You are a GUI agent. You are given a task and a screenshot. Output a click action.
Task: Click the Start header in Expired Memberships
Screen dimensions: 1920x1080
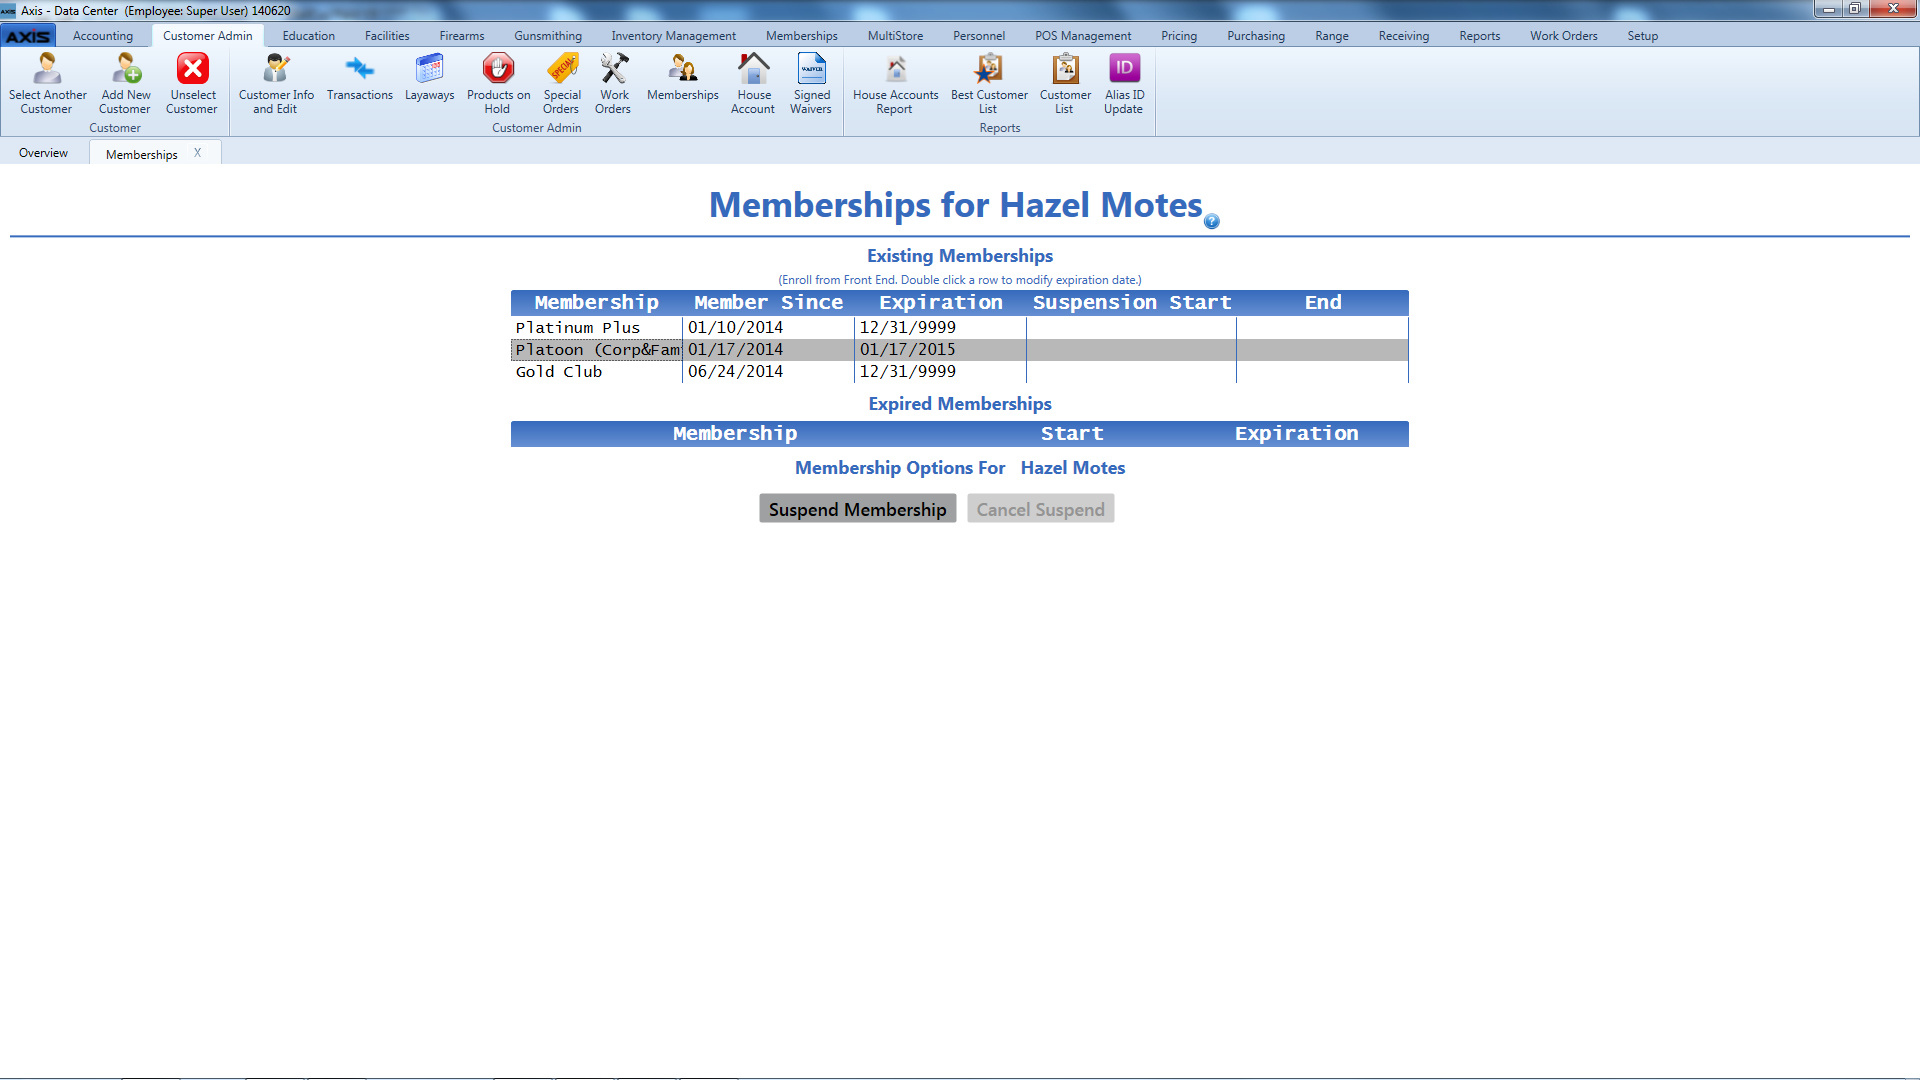pyautogui.click(x=1072, y=434)
